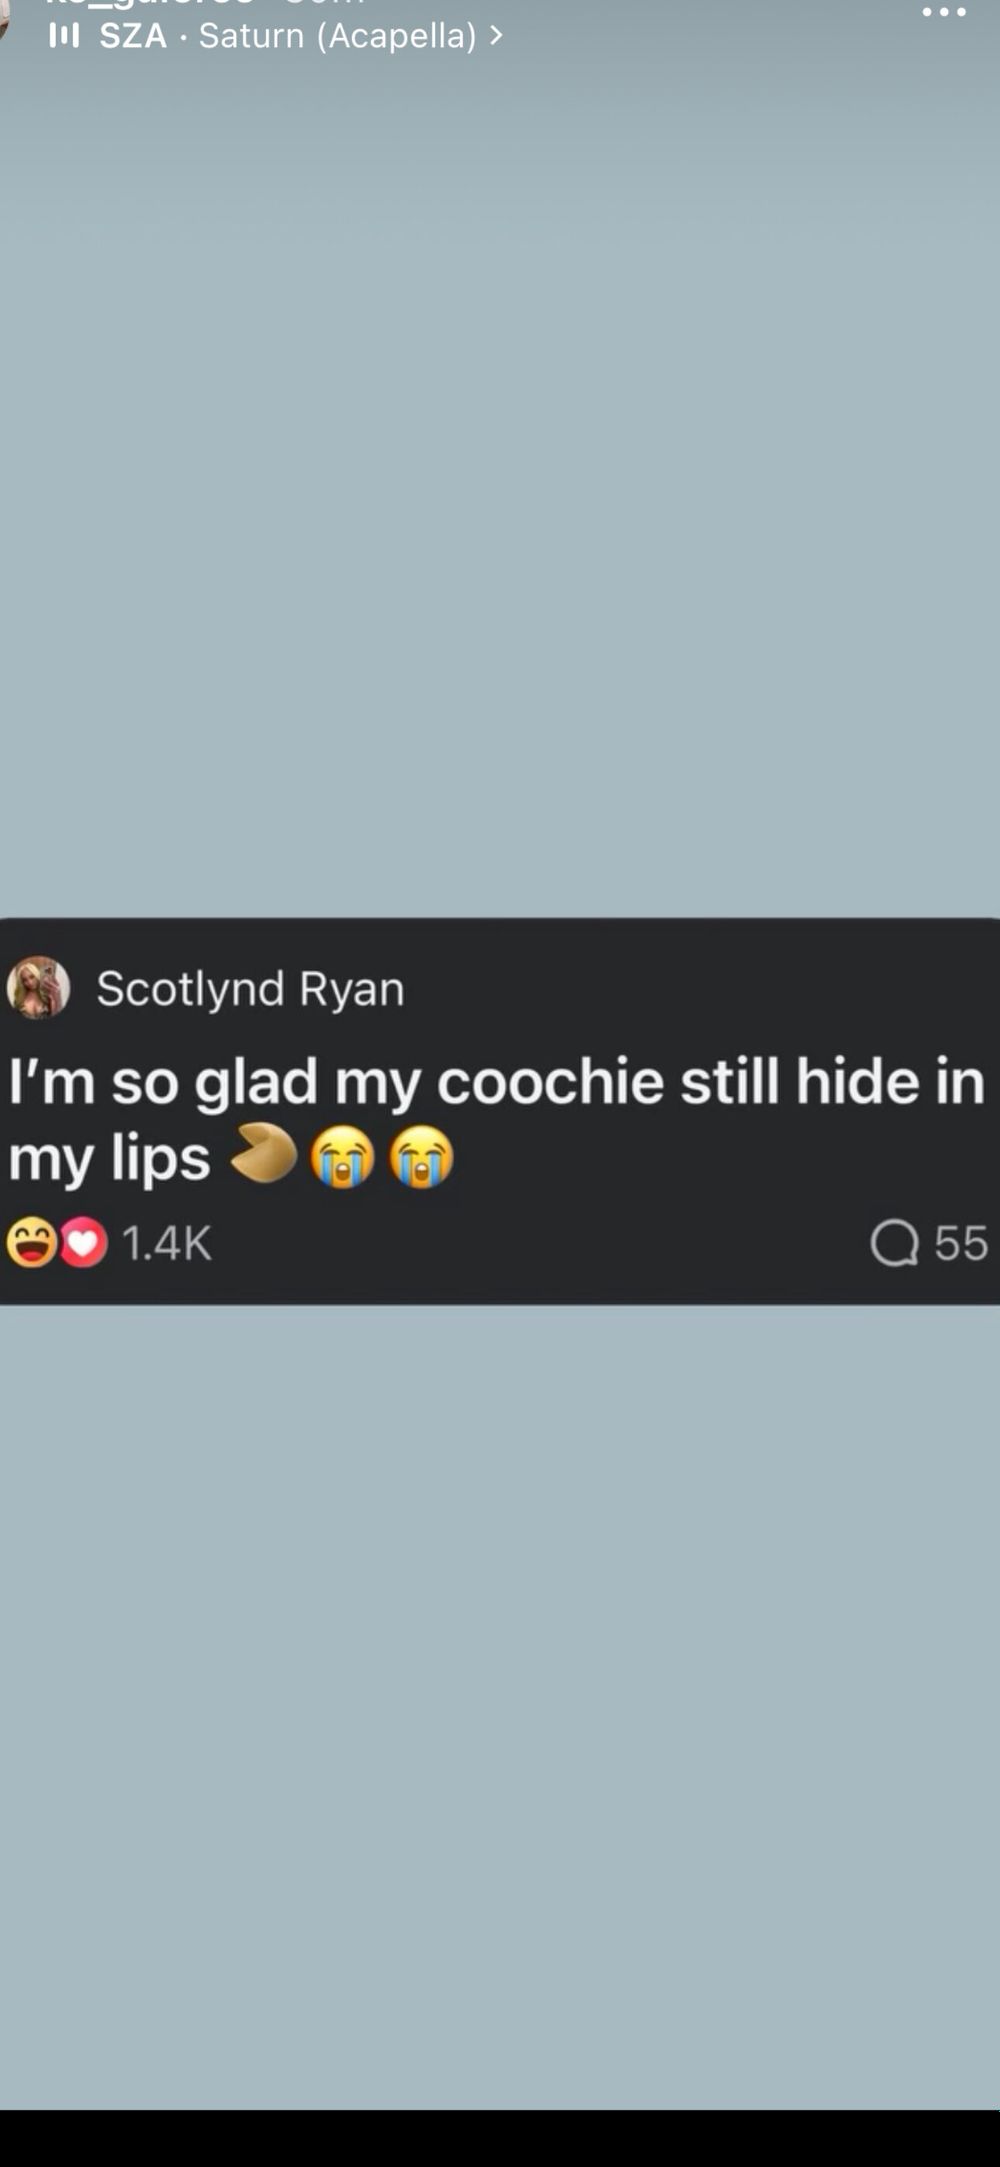1000x2167 pixels.
Task: Tap the first crying face emoji
Action: point(342,1156)
